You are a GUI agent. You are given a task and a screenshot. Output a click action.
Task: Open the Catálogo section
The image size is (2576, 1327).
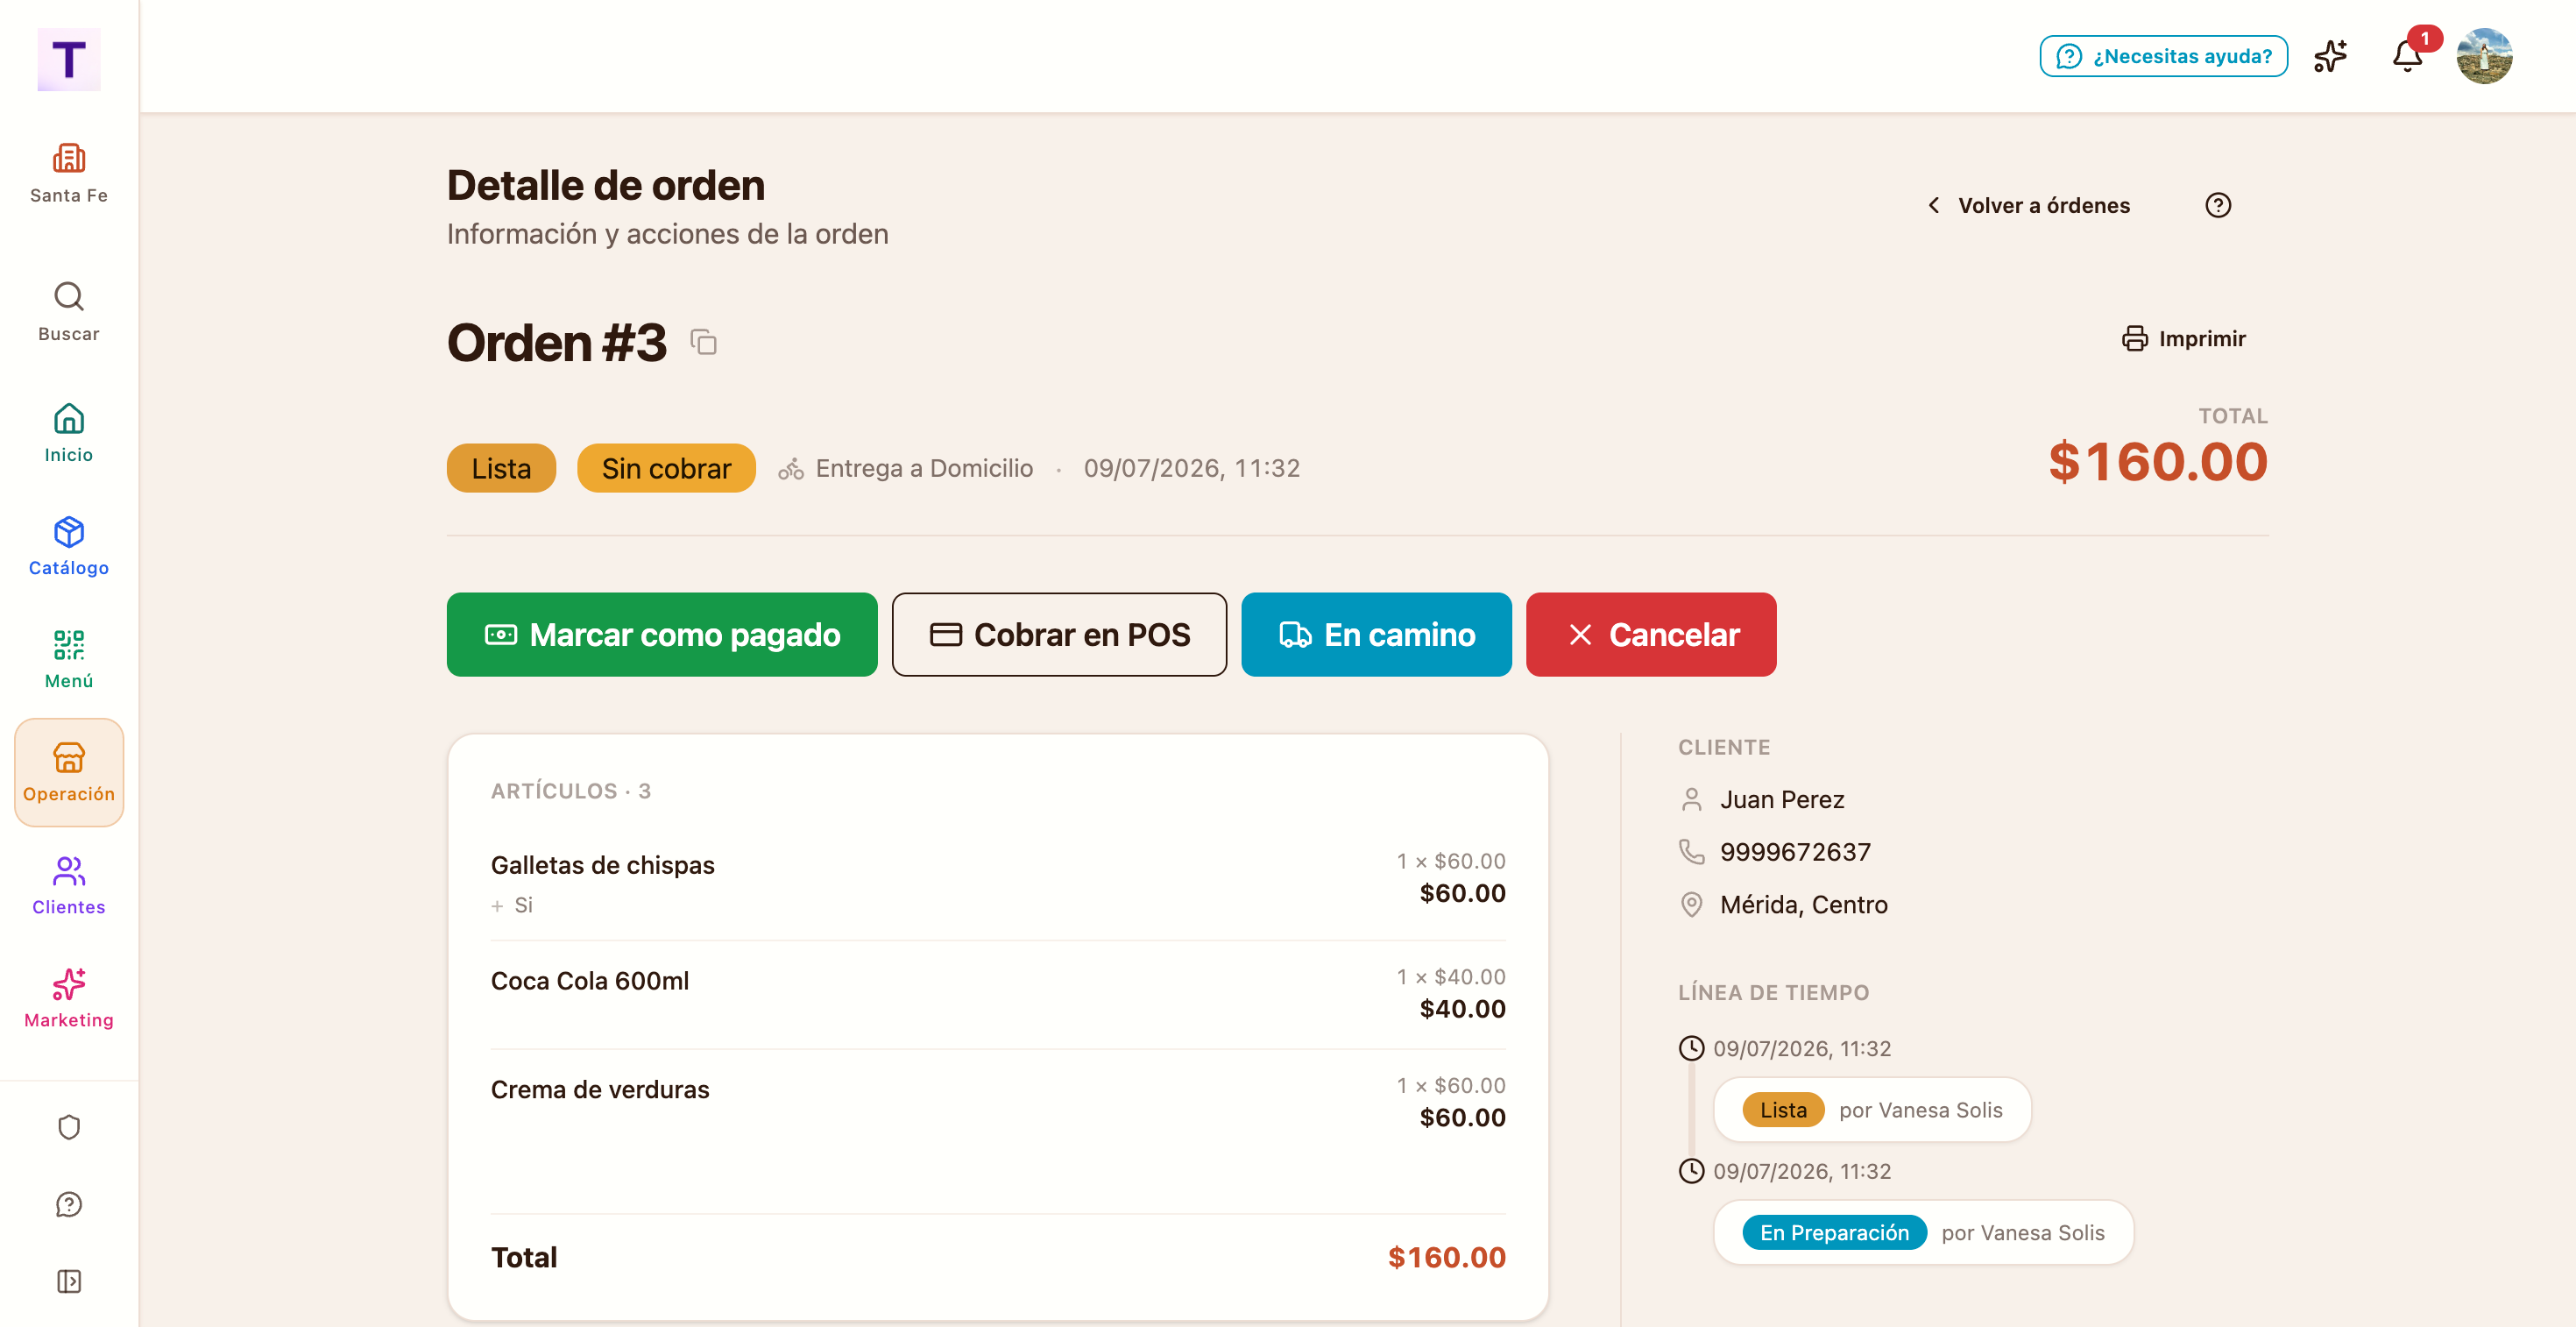point(68,546)
